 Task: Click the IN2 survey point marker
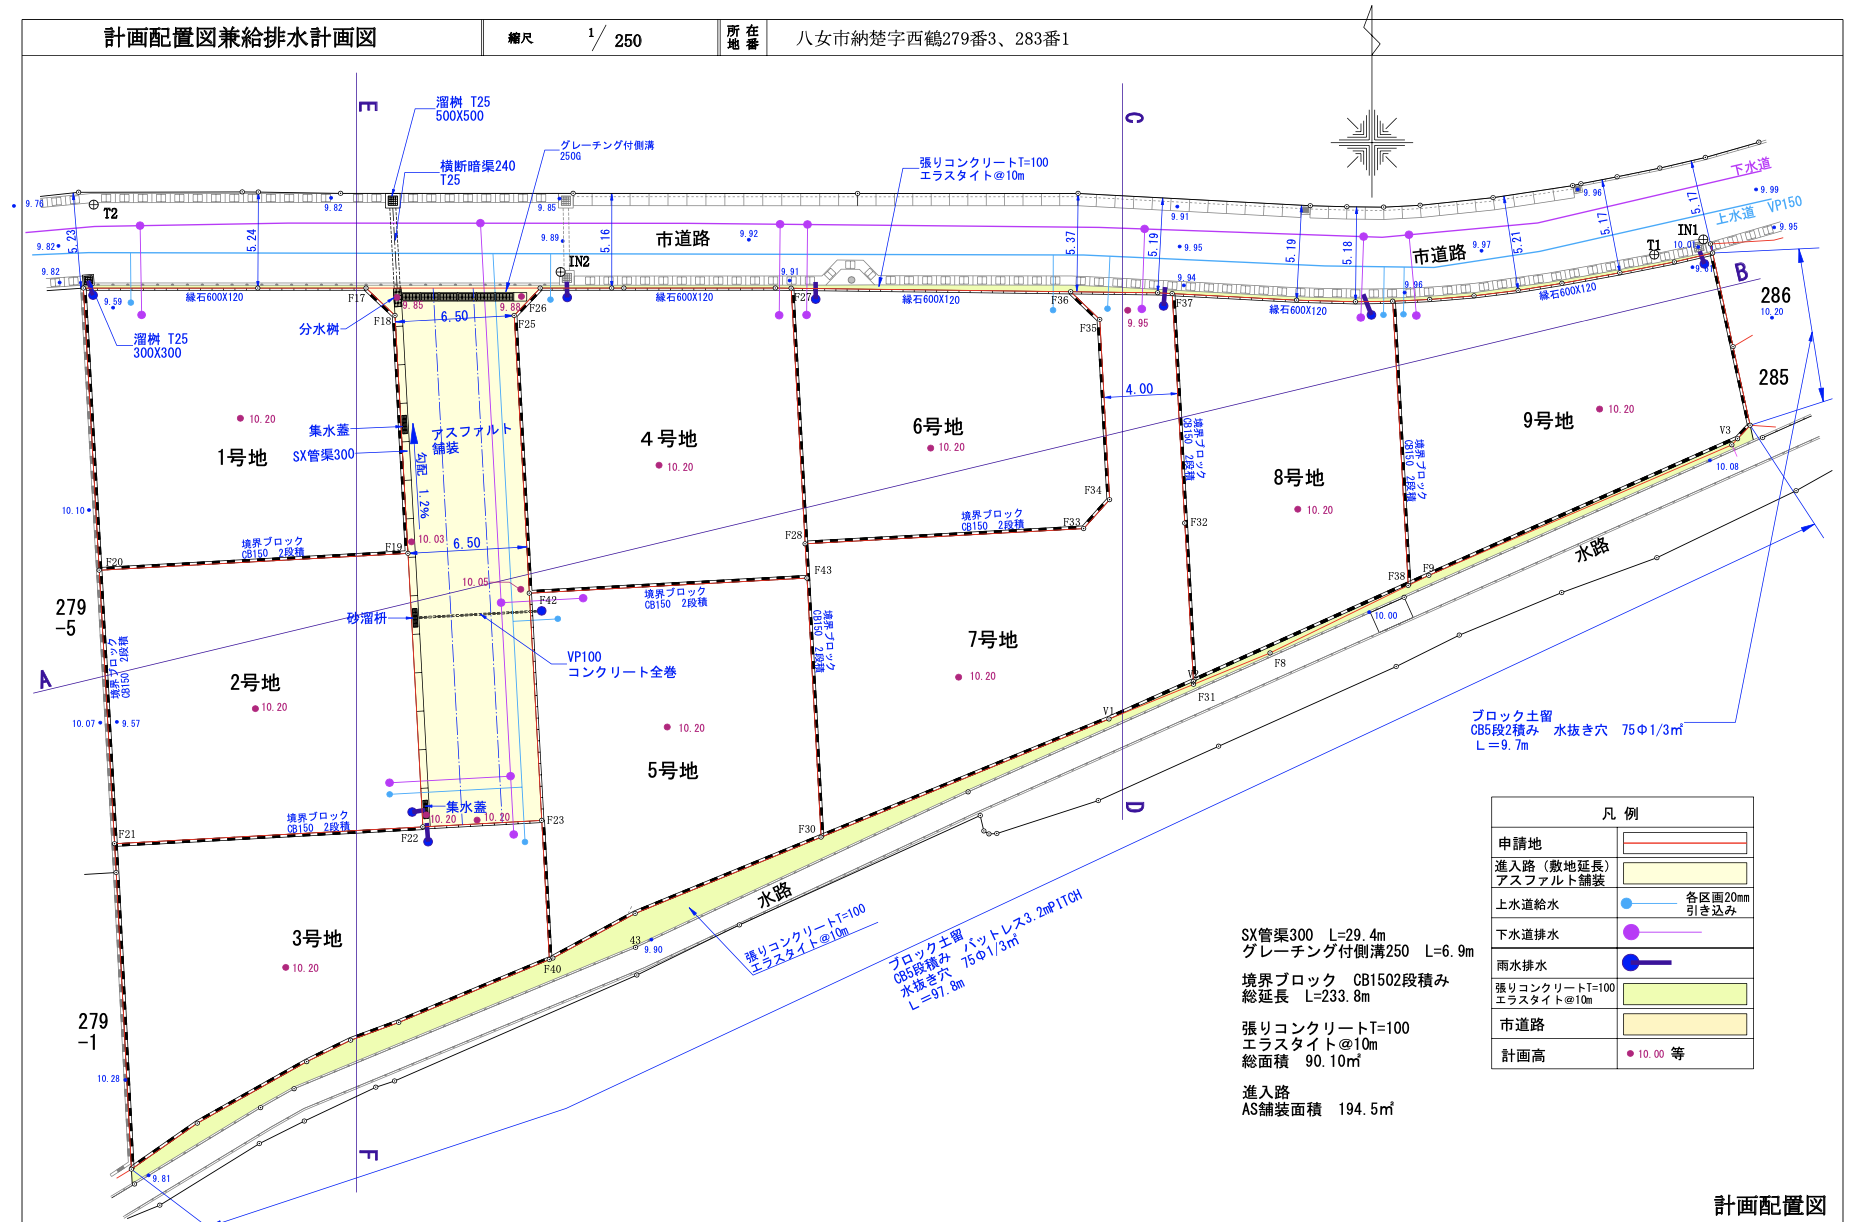point(561,272)
